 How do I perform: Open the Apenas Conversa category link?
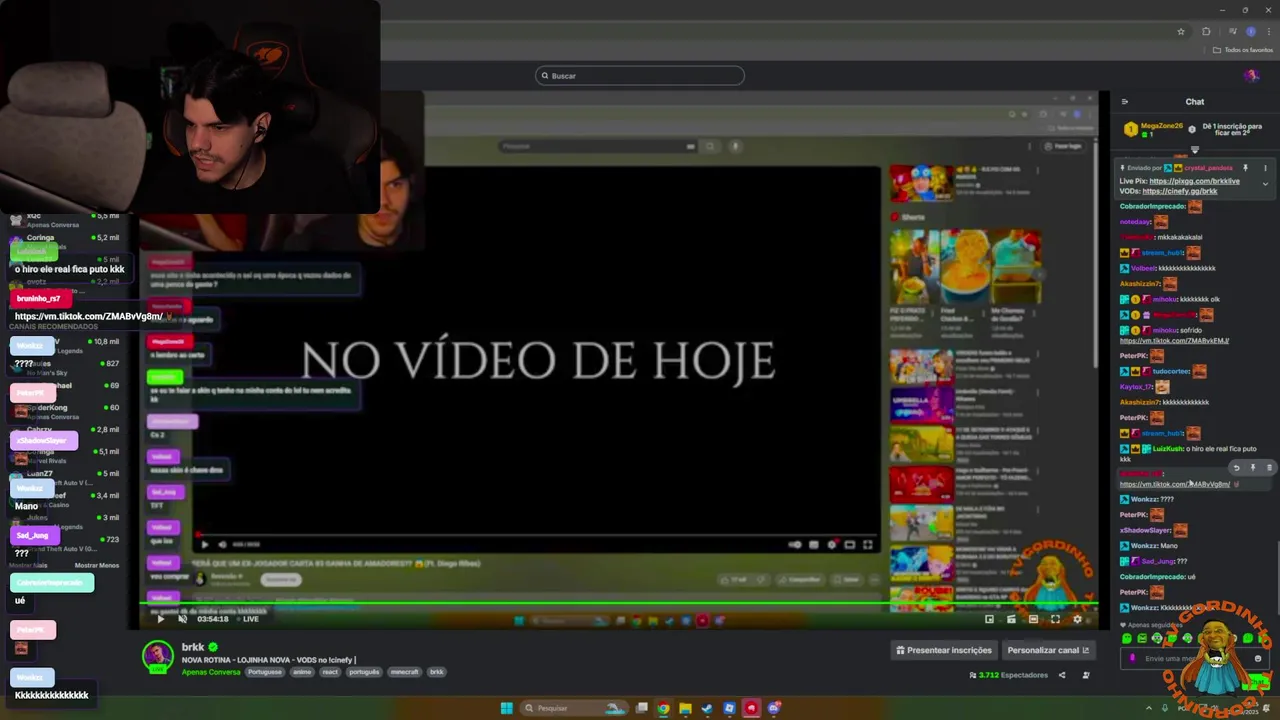click(211, 672)
